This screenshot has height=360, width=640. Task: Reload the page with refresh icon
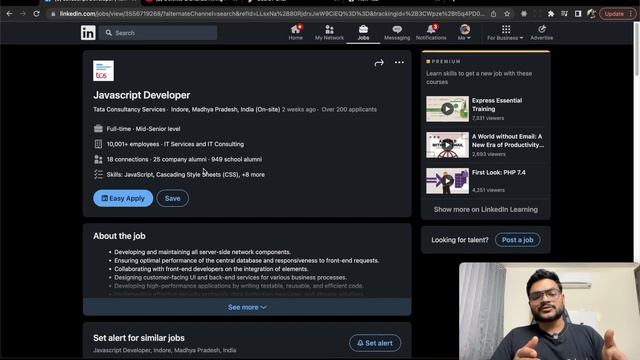pos(36,14)
